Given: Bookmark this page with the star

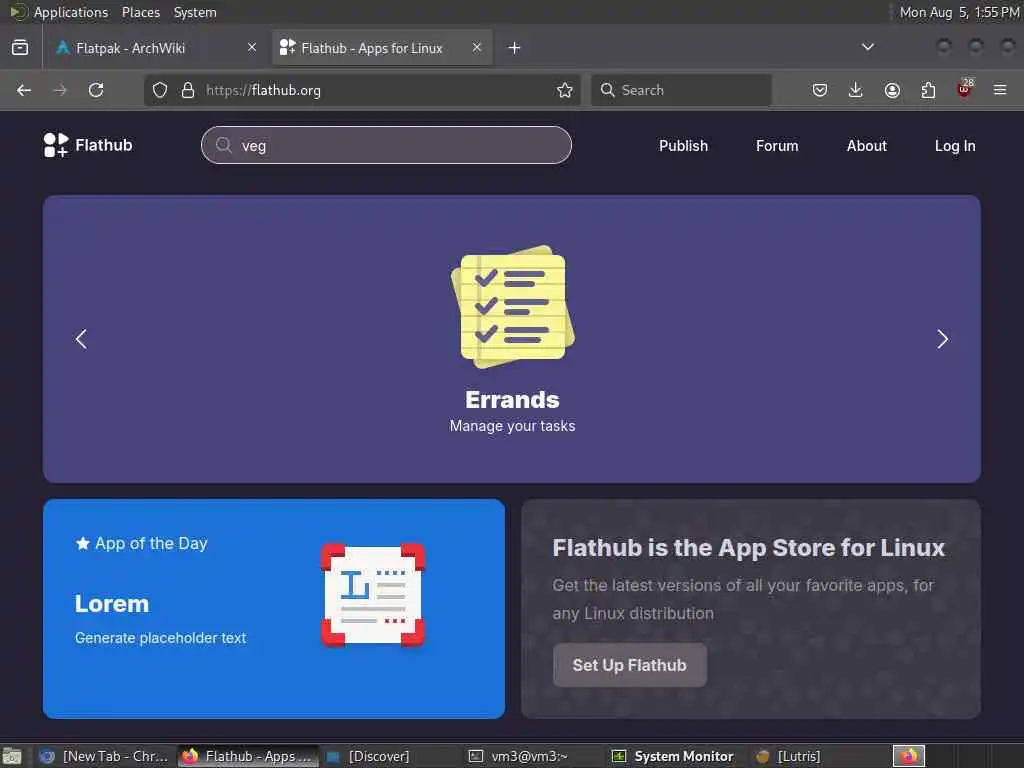Looking at the screenshot, I should (565, 90).
